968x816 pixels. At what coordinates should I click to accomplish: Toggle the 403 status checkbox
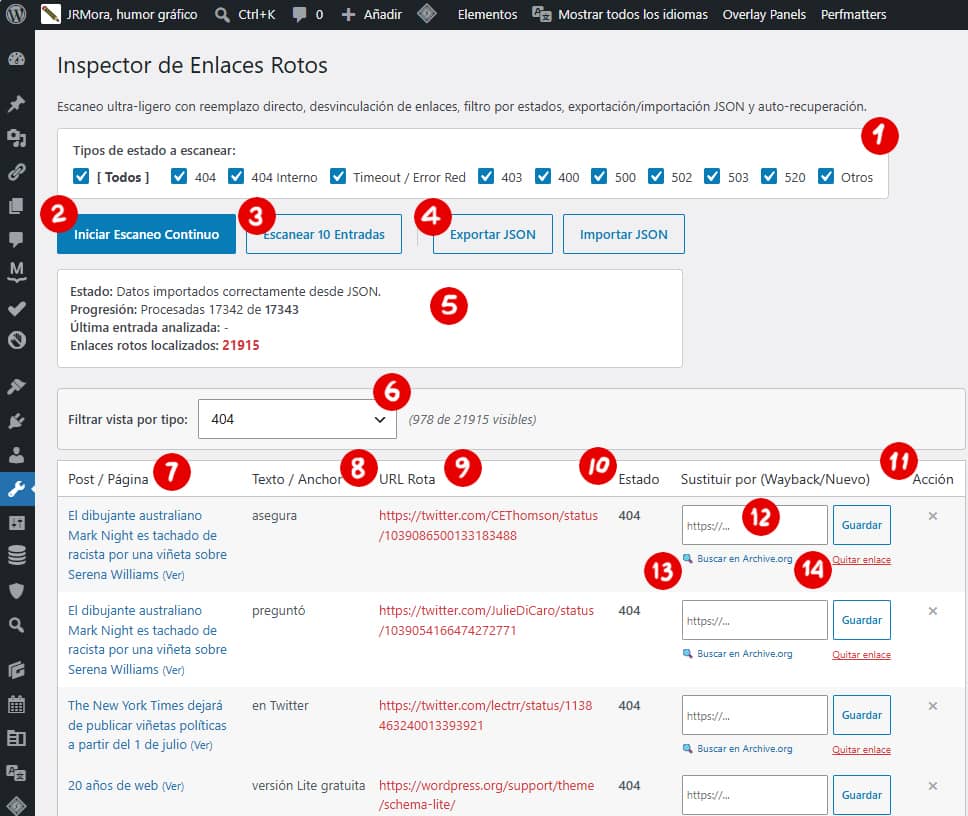coord(486,177)
